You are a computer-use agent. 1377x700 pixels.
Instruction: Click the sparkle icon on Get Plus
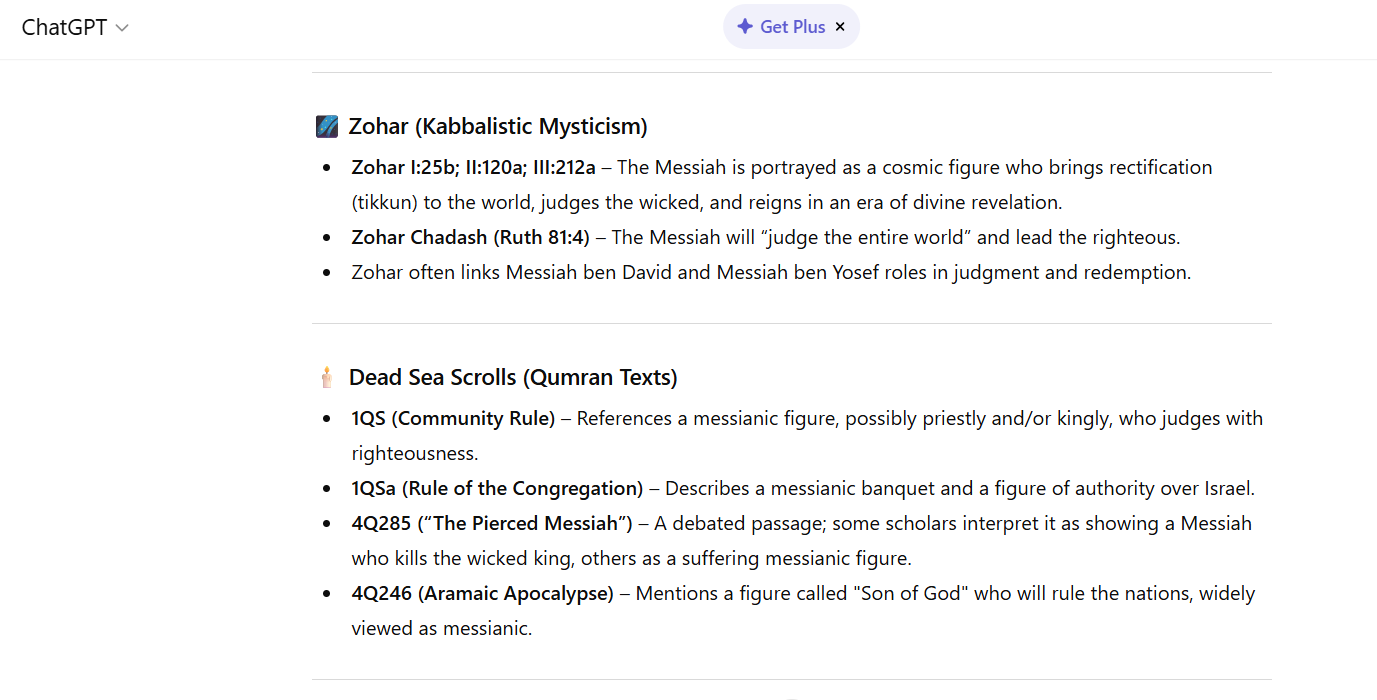(x=744, y=27)
